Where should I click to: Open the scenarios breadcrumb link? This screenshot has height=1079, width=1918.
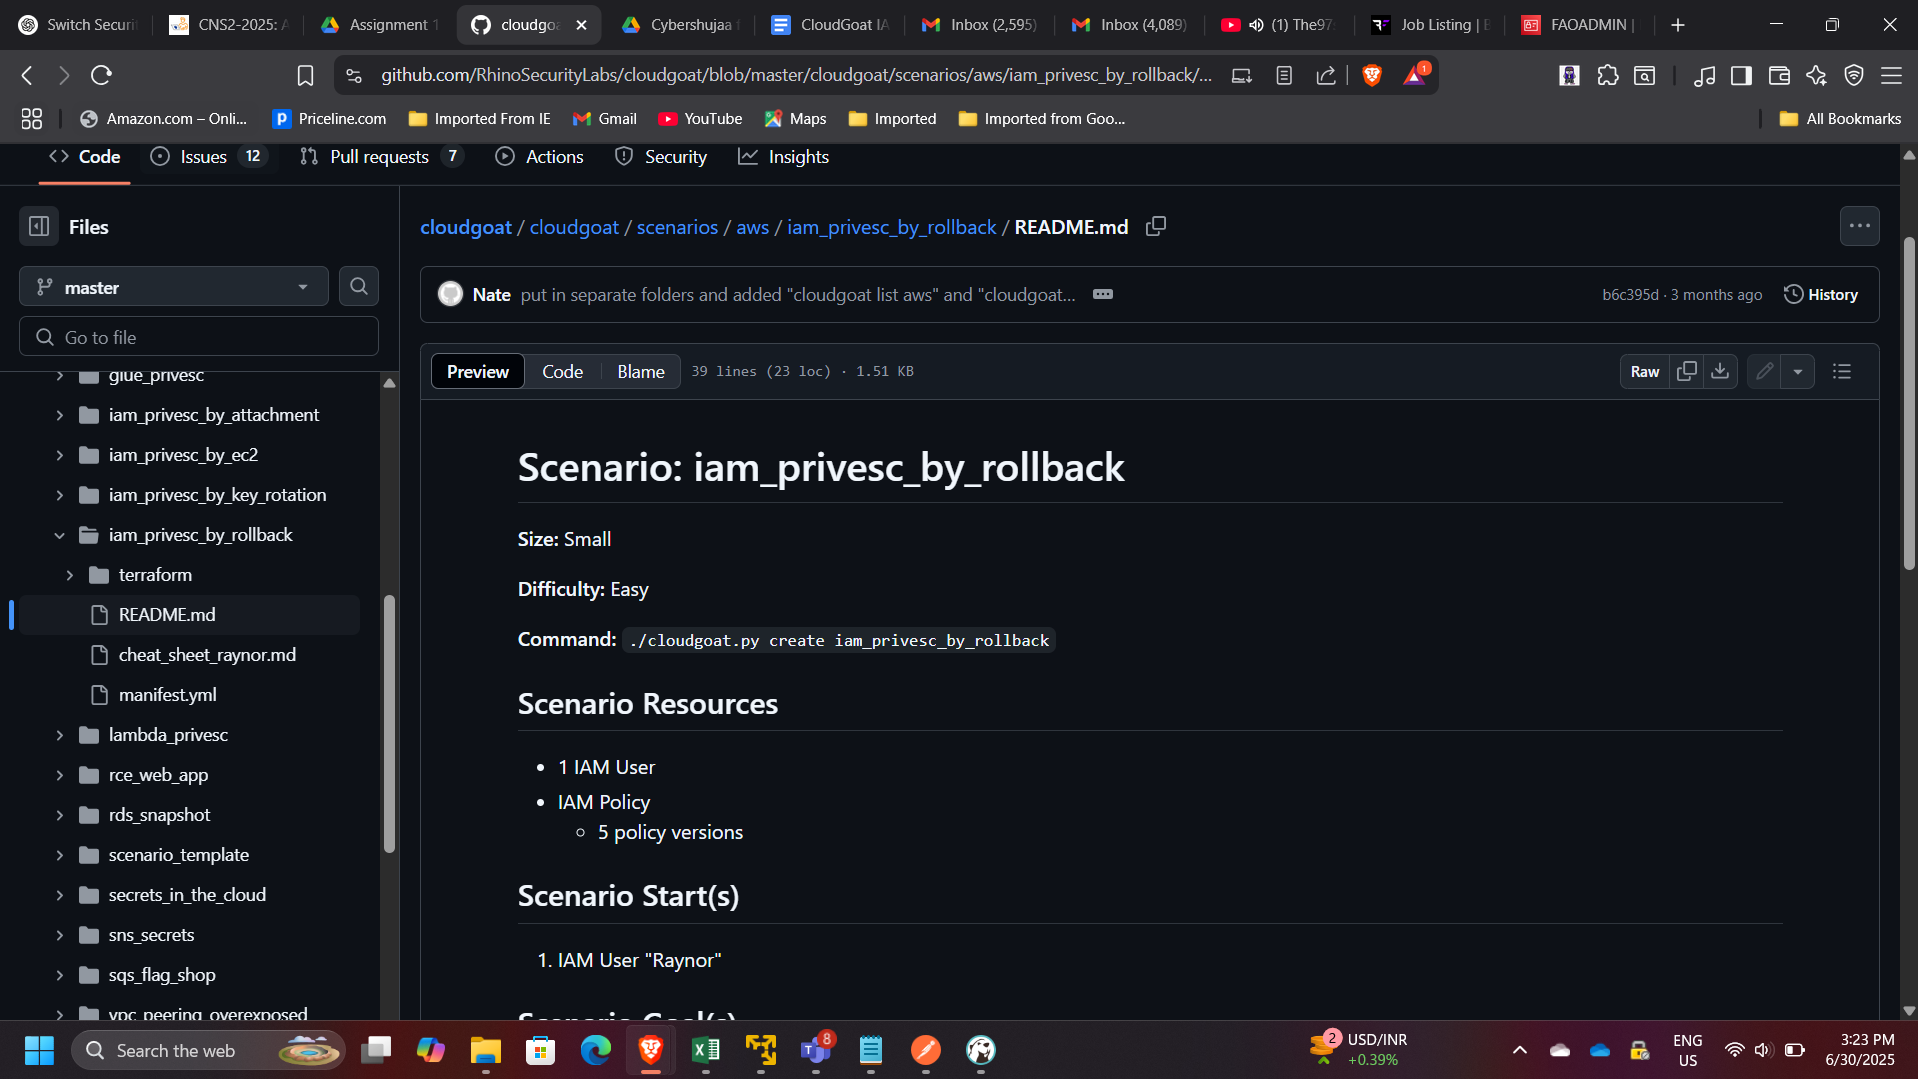677,227
